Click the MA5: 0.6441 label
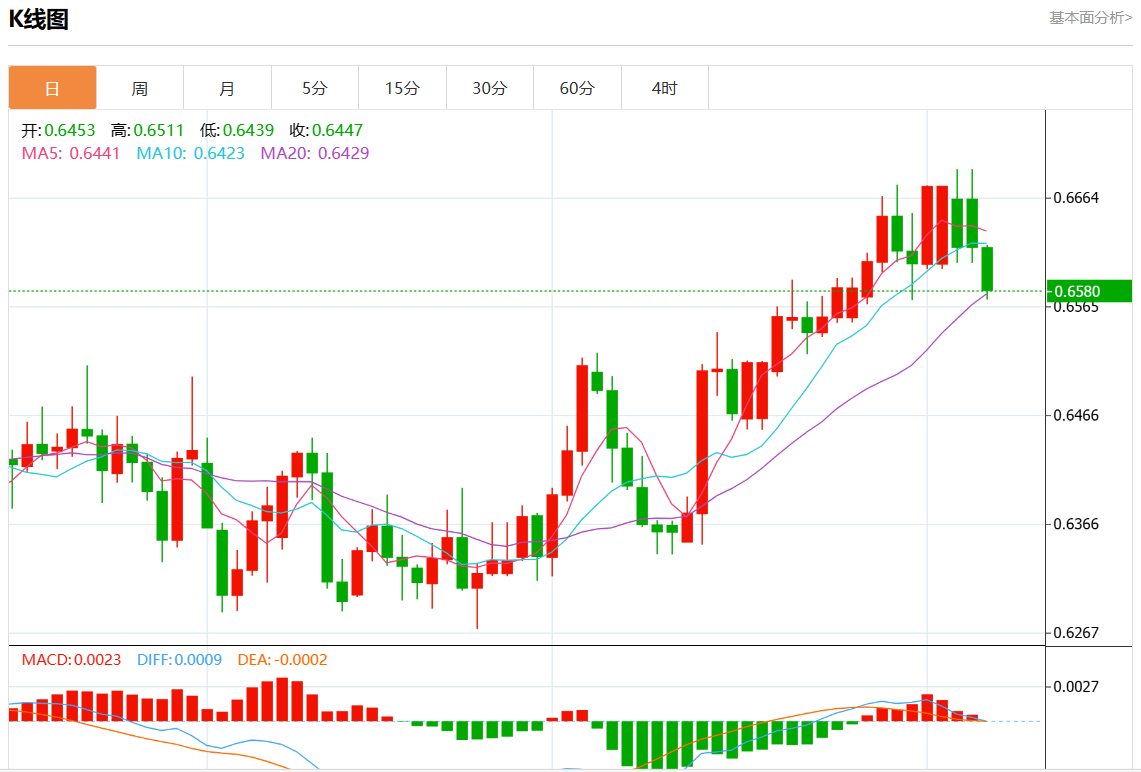 [x=71, y=154]
